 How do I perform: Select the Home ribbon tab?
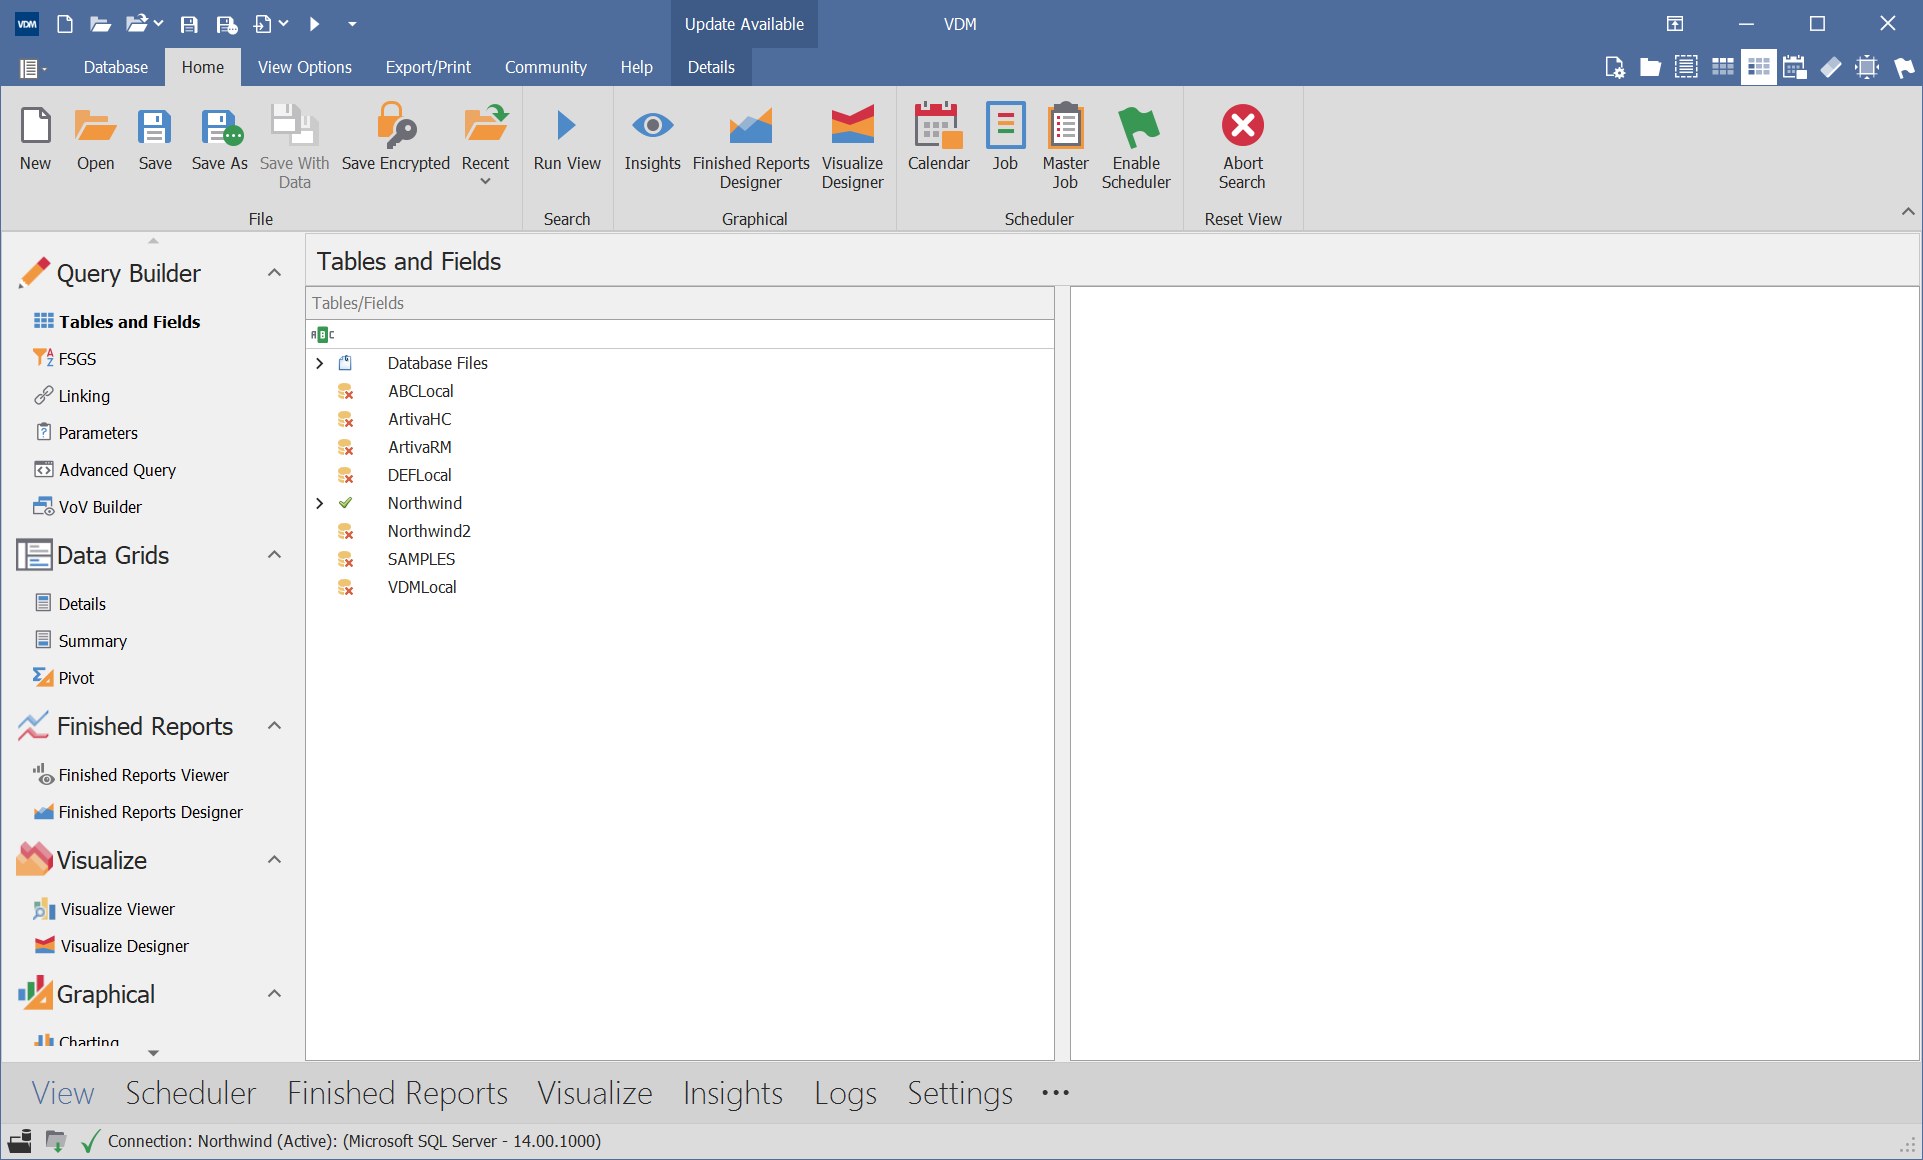203,66
